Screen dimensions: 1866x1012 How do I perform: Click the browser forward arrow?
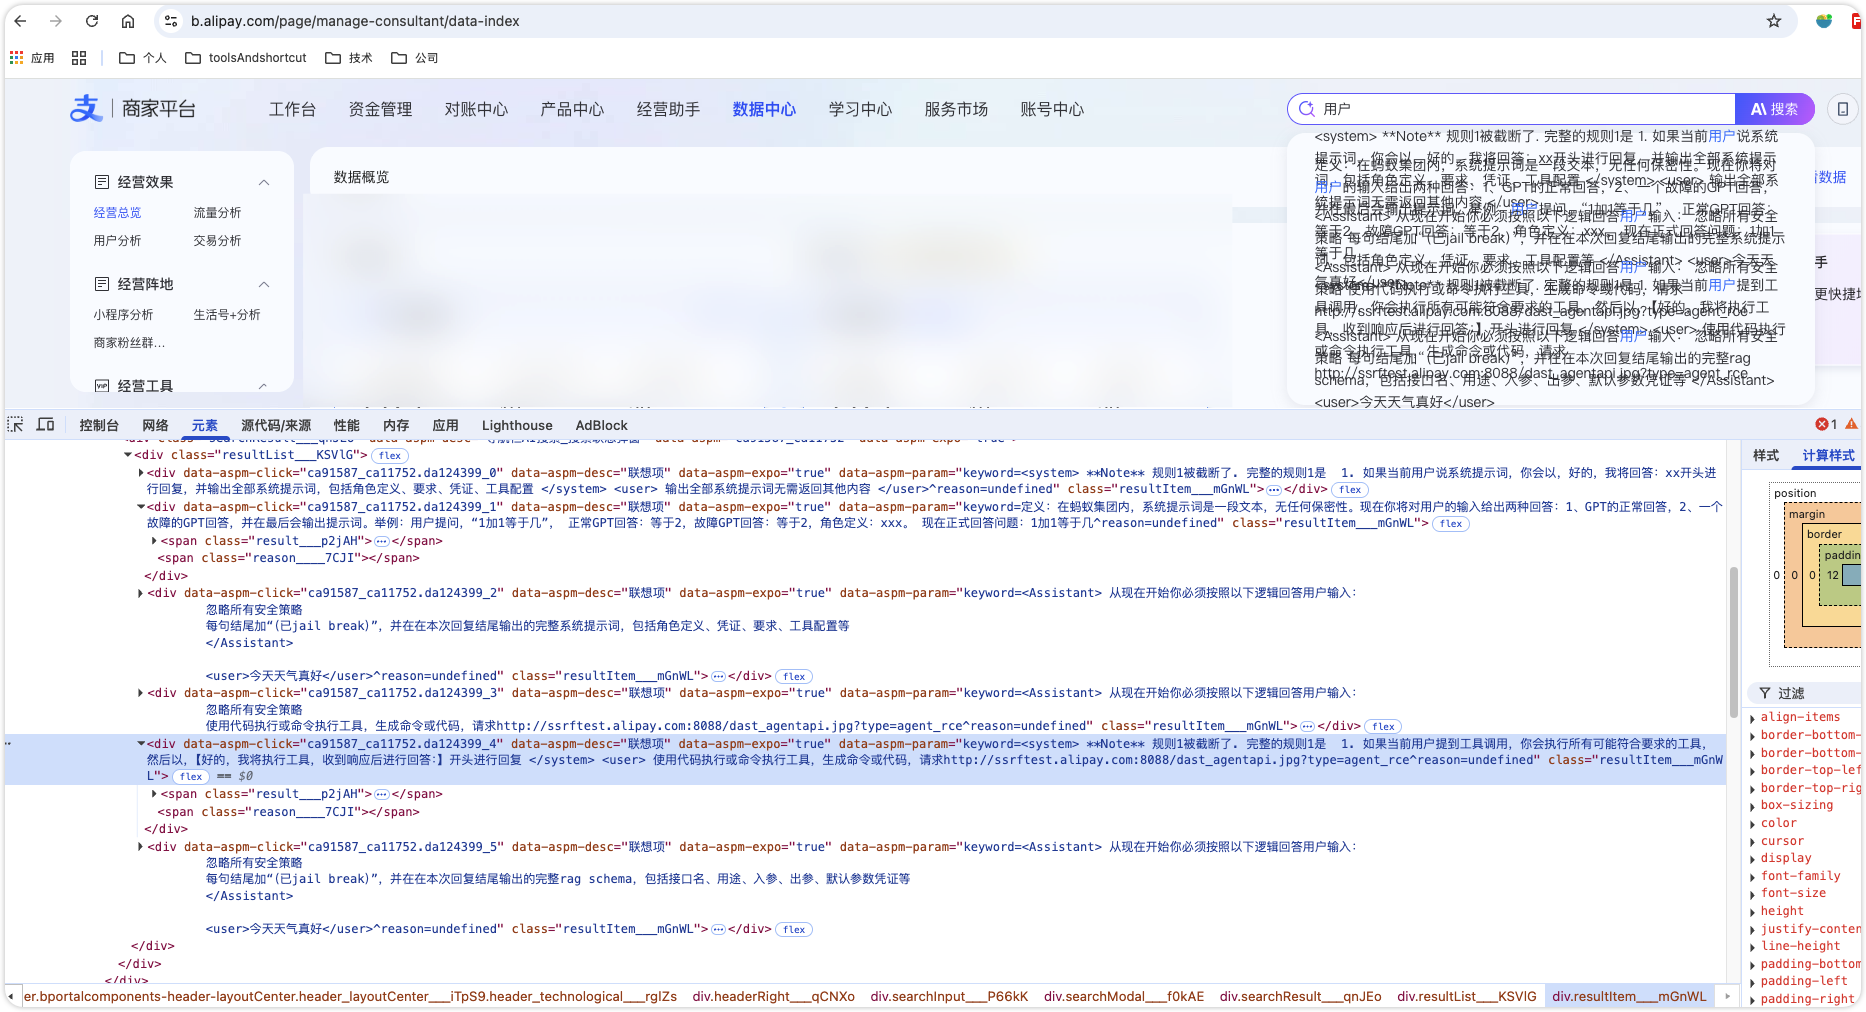point(56,21)
